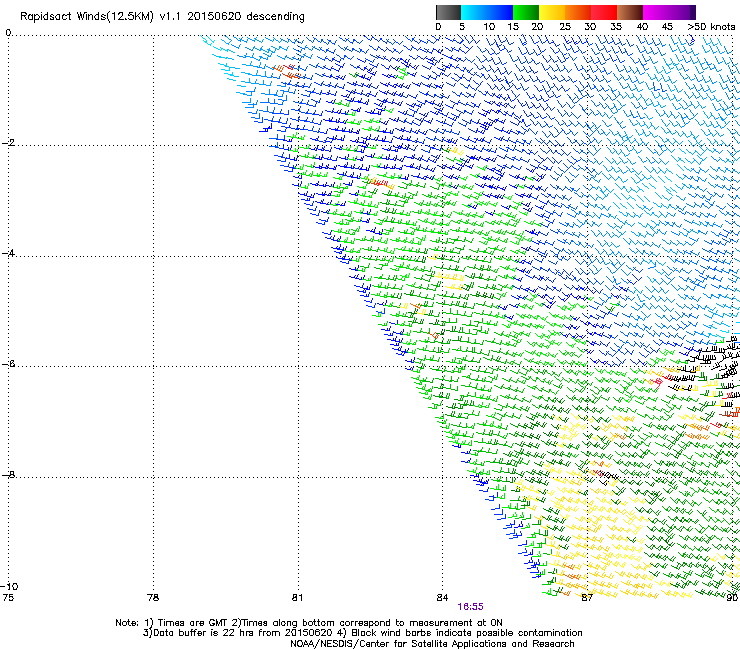Select the brown 35-40 knots legend swatch
Screen dimensions: 740x650
(x=630, y=12)
